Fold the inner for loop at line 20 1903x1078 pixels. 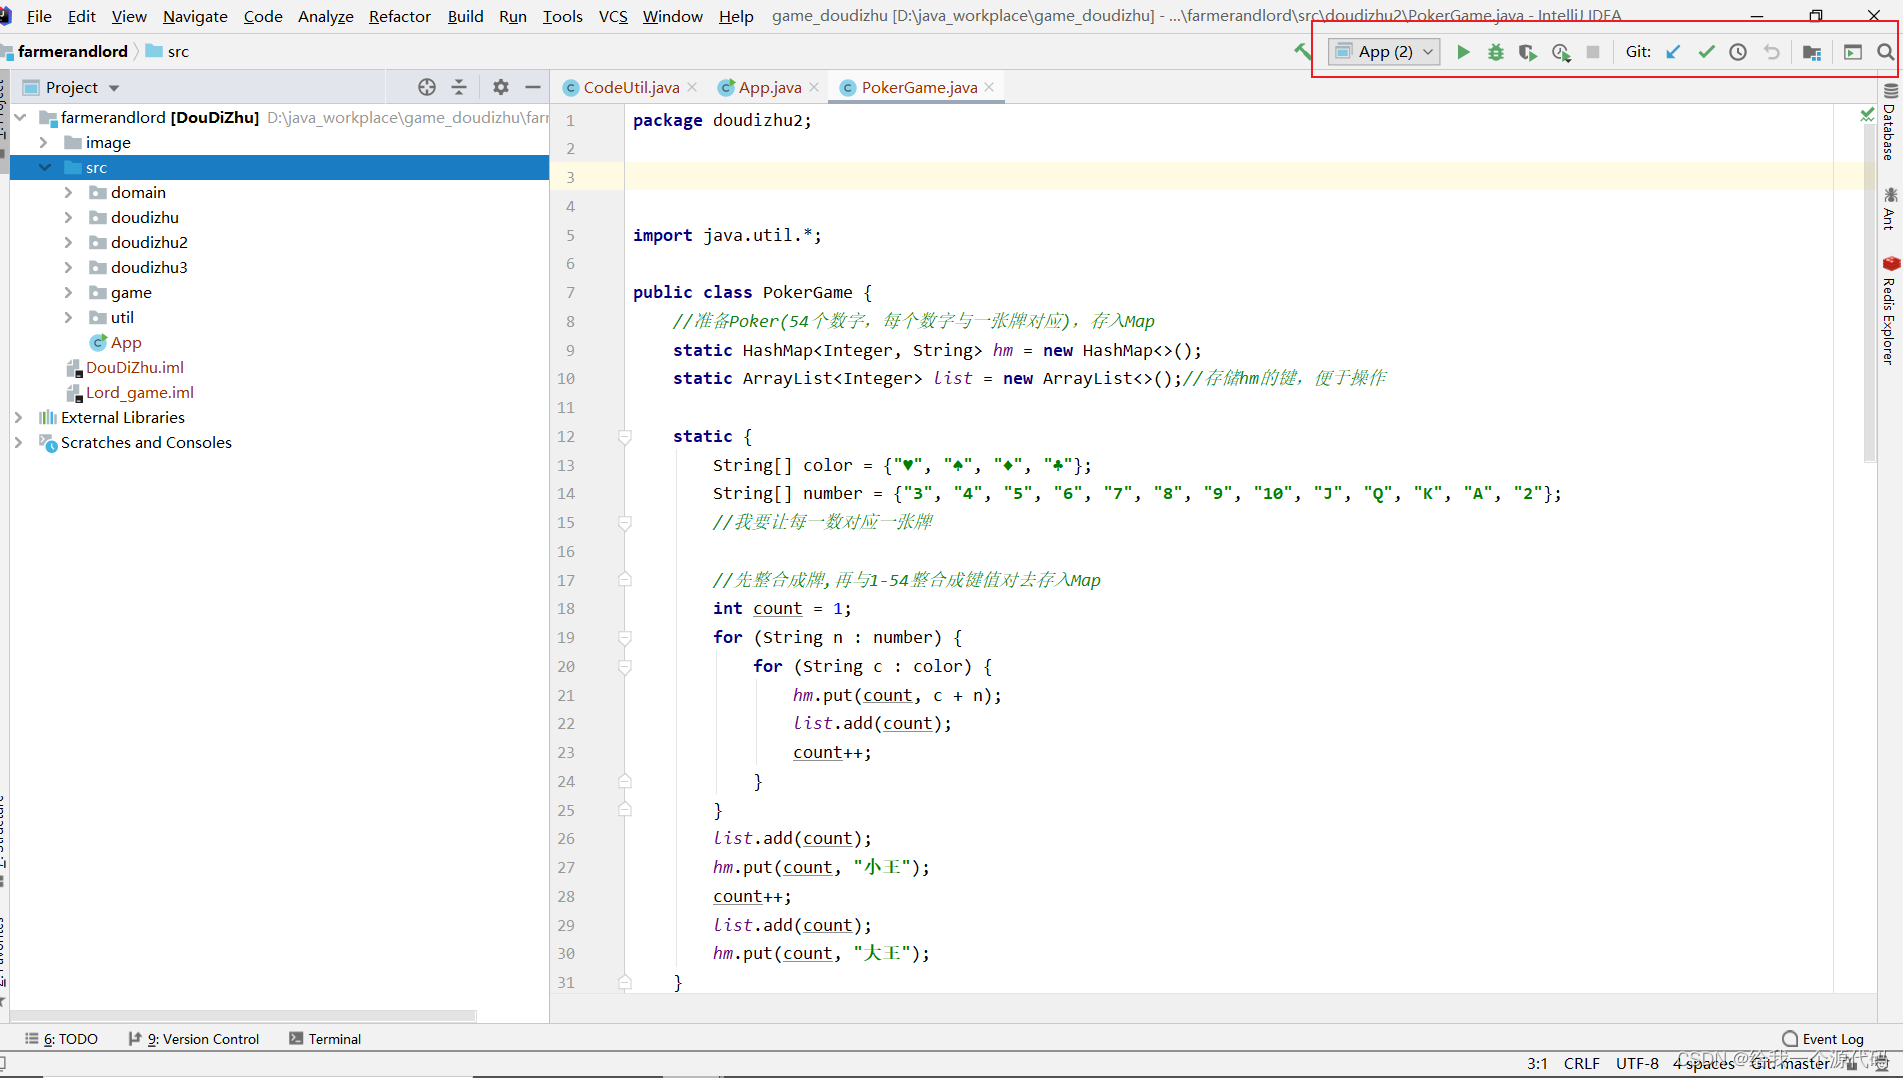(625, 667)
